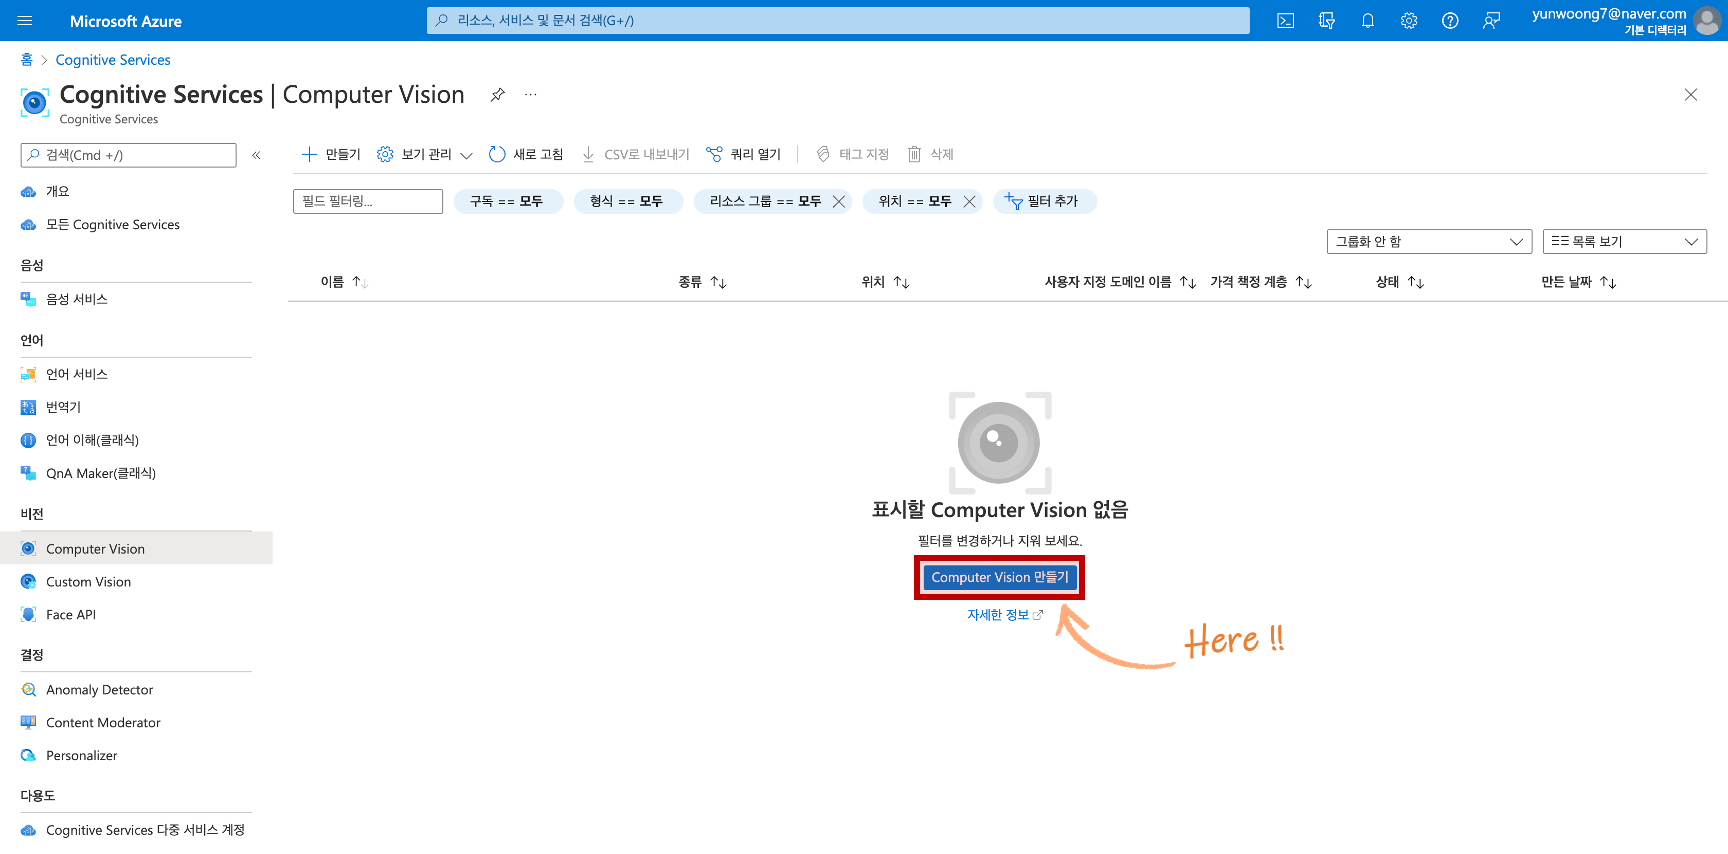Screen dimensions: 1728x854
Task: Select Computer Vision in sidebar
Action: point(136,549)
